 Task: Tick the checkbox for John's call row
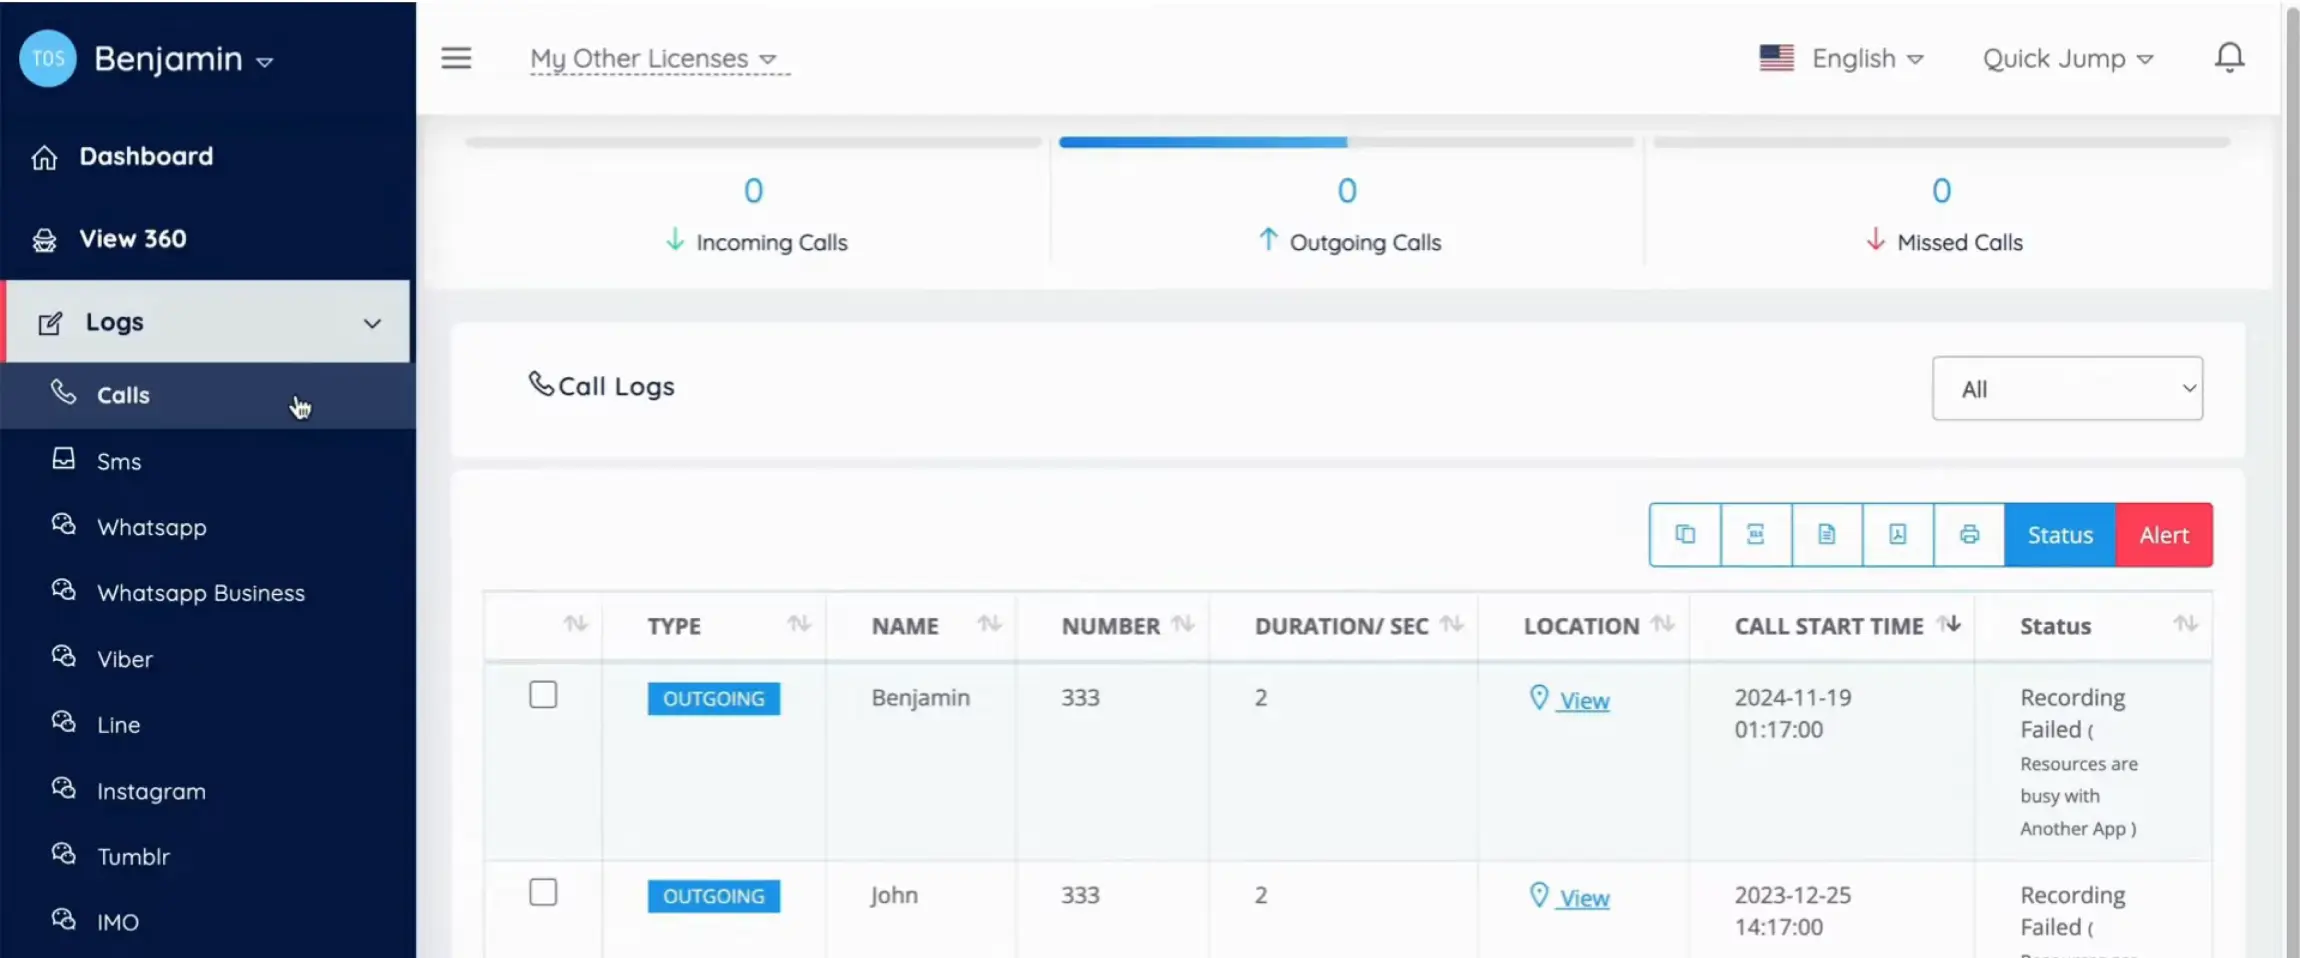coord(543,892)
